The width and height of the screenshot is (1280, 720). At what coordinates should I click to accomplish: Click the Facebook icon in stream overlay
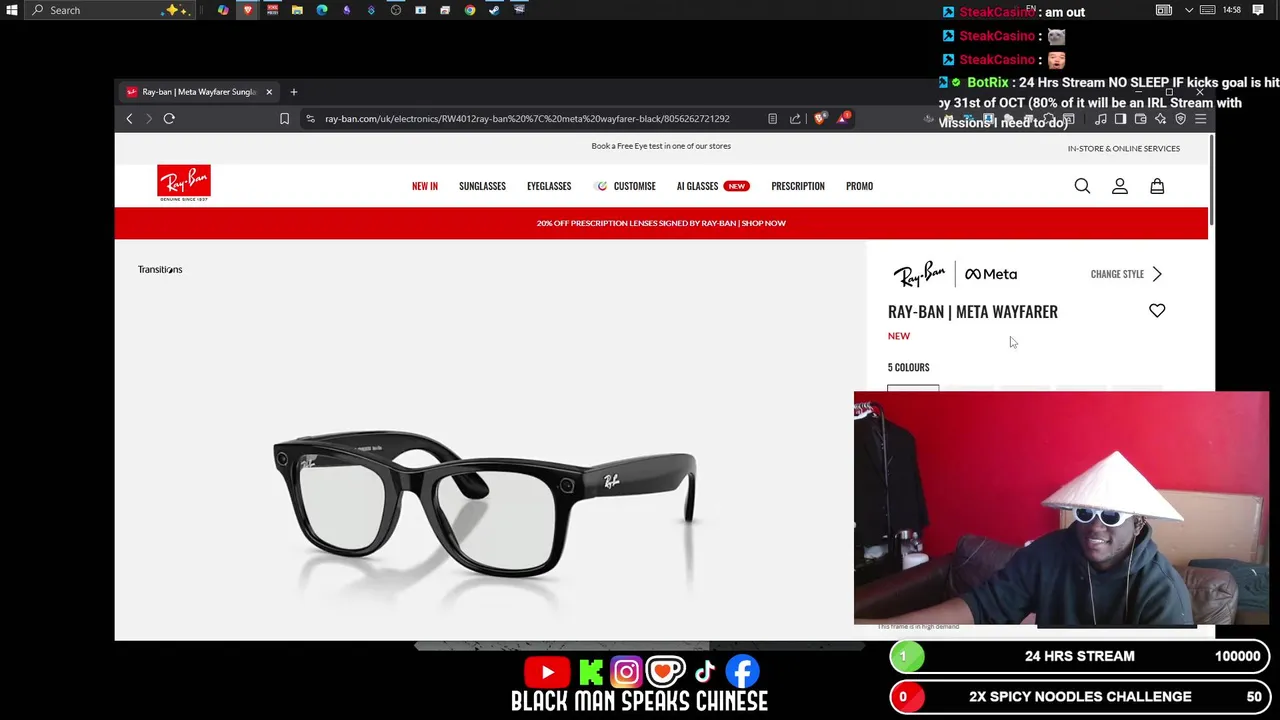click(742, 672)
